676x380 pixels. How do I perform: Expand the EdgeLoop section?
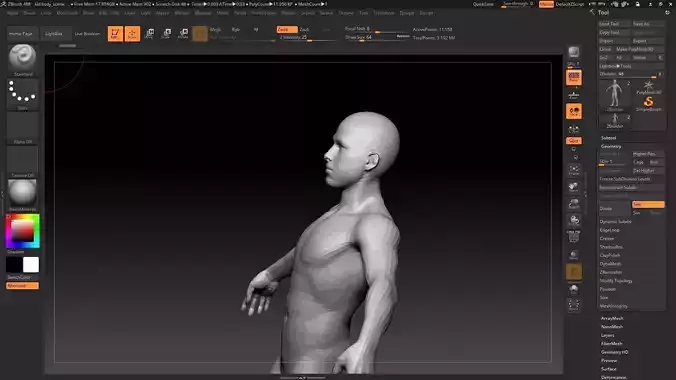pyautogui.click(x=609, y=230)
